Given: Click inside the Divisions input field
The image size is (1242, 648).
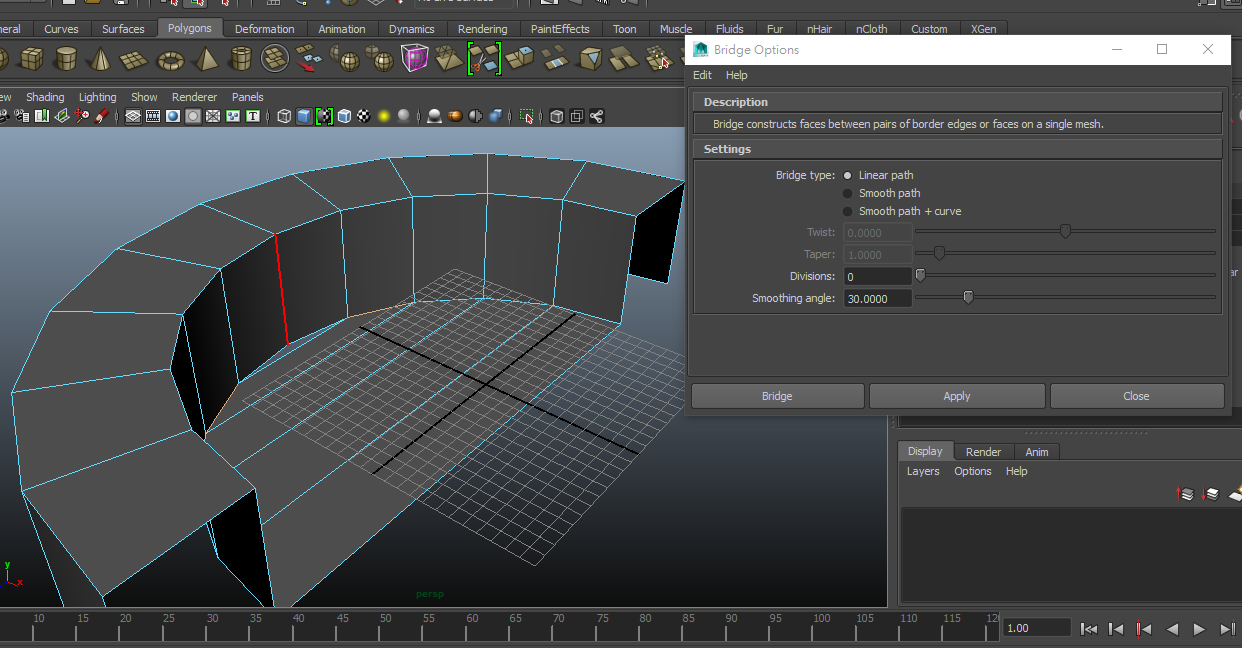Looking at the screenshot, I should pyautogui.click(x=876, y=275).
